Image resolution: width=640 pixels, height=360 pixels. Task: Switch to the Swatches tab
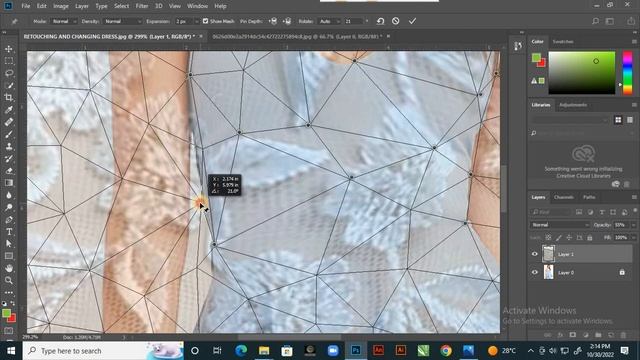(x=563, y=42)
